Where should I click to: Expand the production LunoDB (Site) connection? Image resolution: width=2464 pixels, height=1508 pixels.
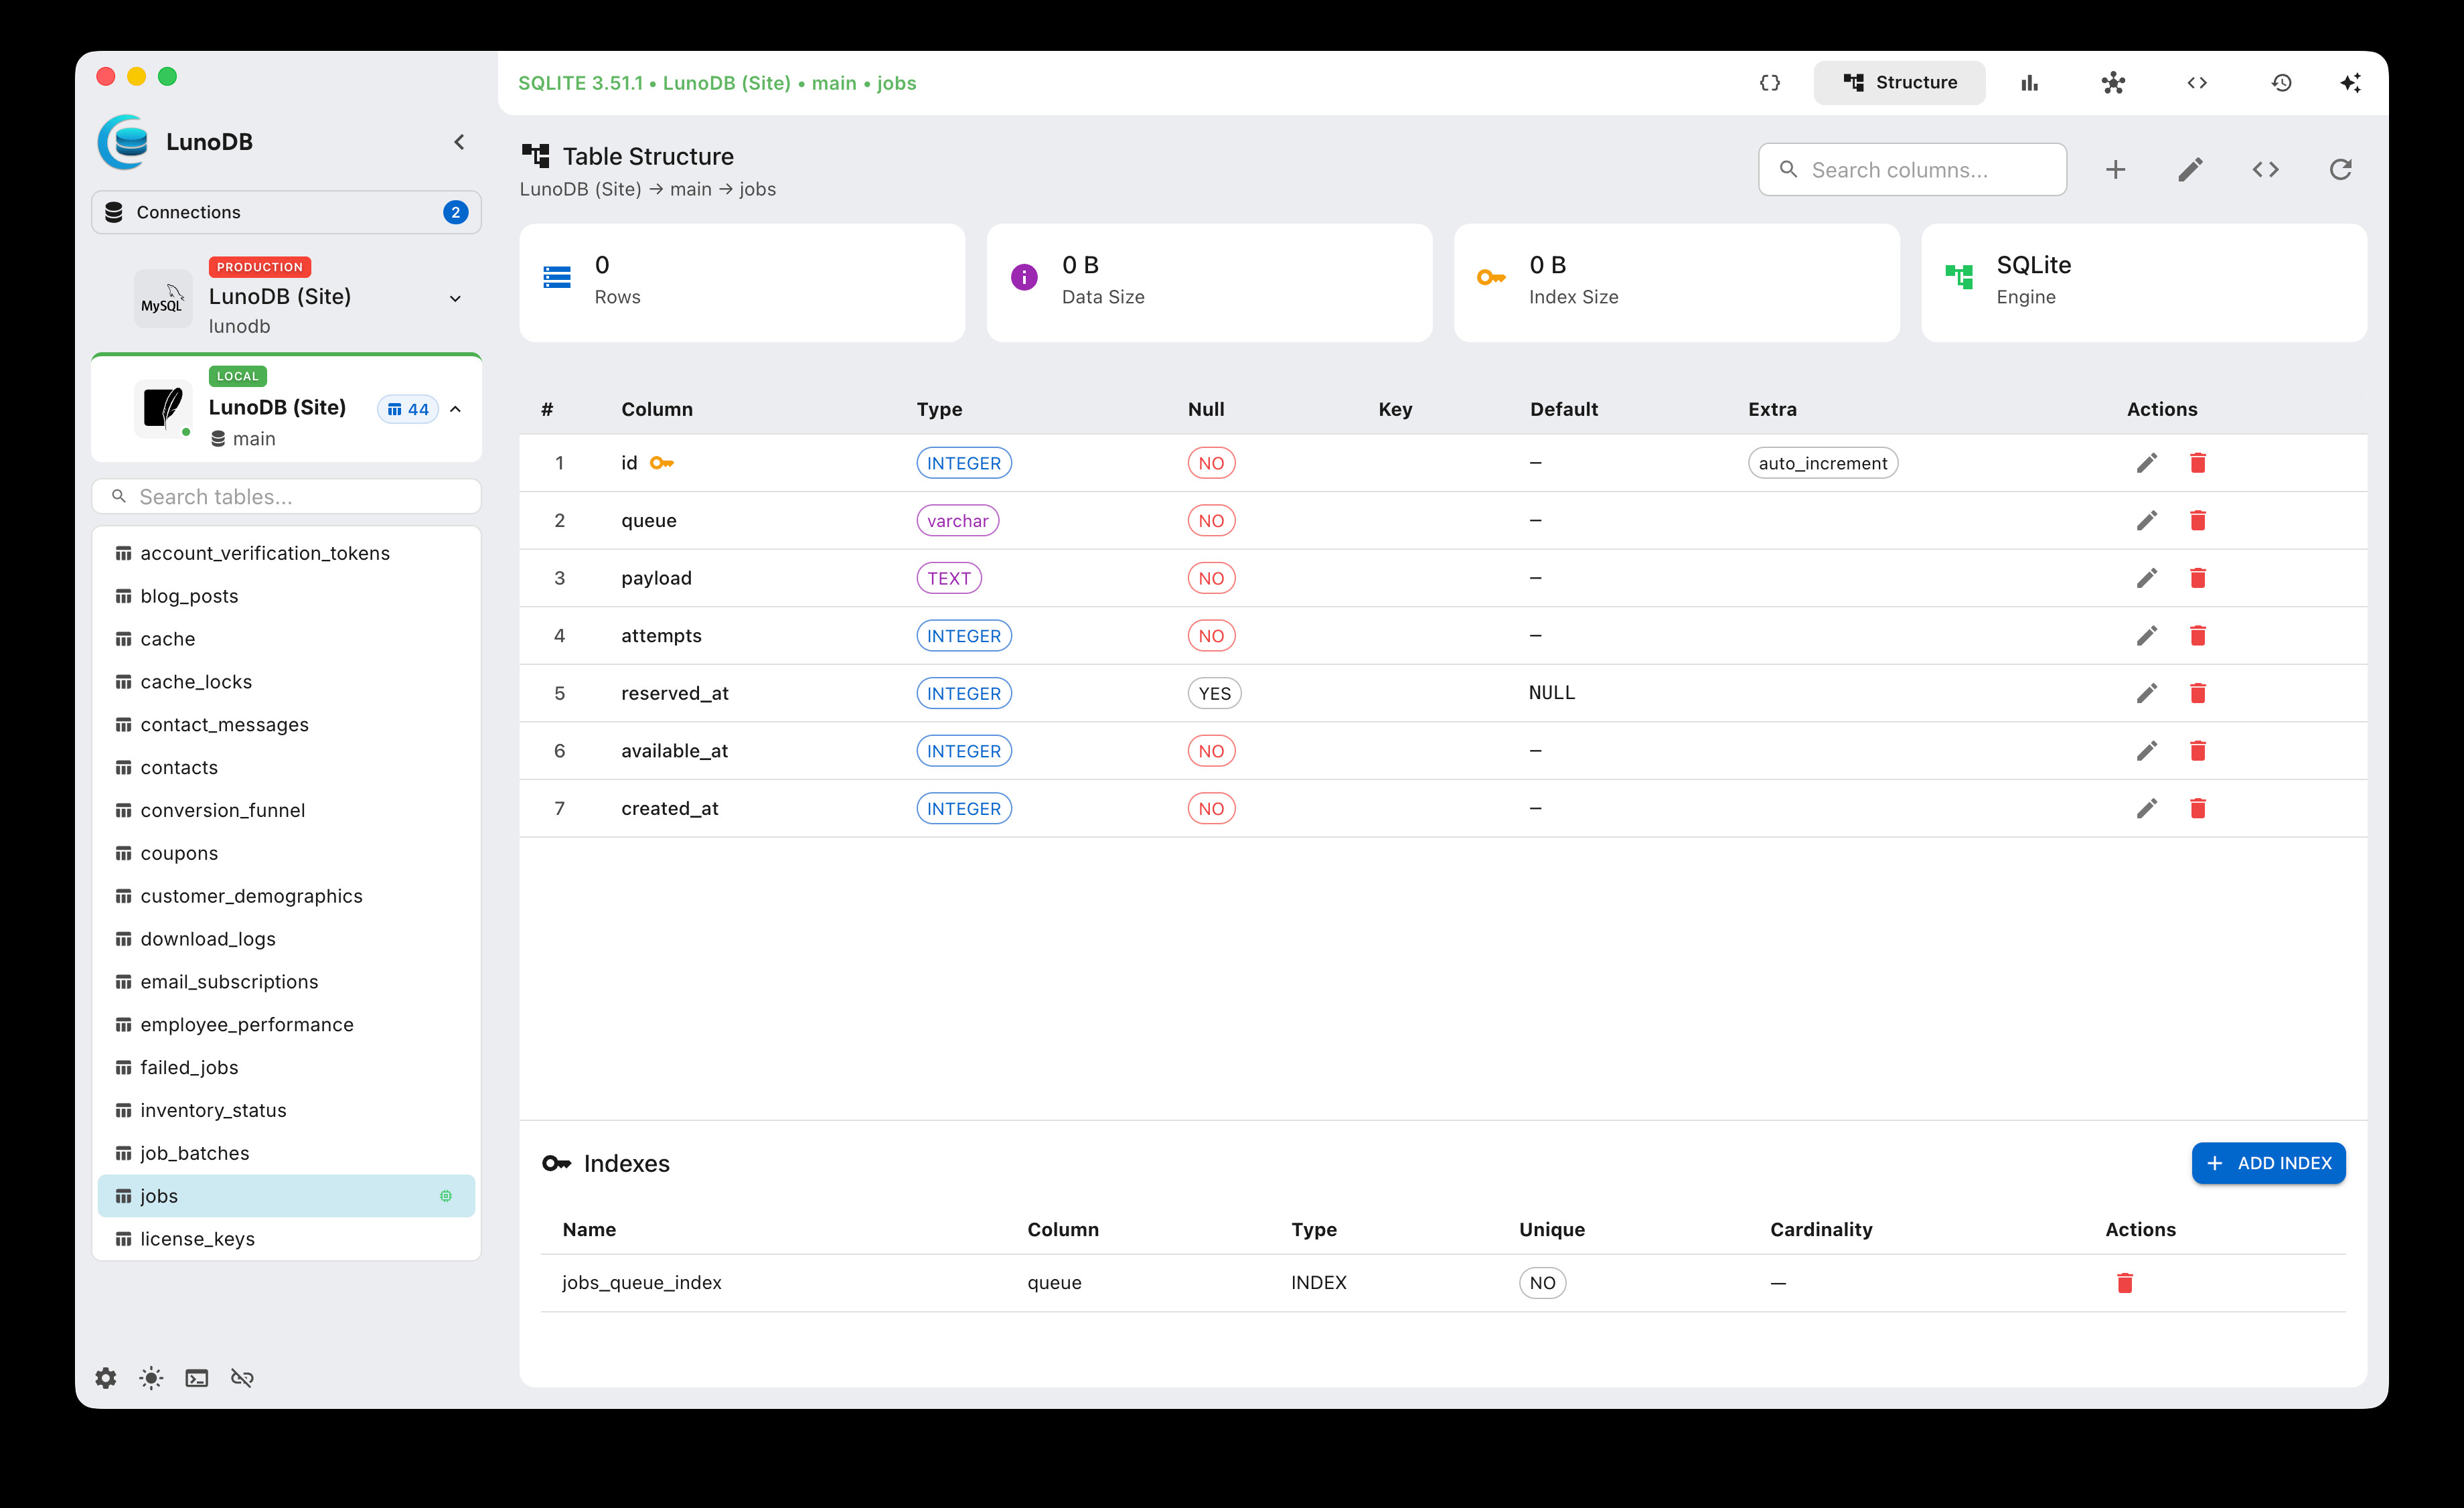pos(455,298)
